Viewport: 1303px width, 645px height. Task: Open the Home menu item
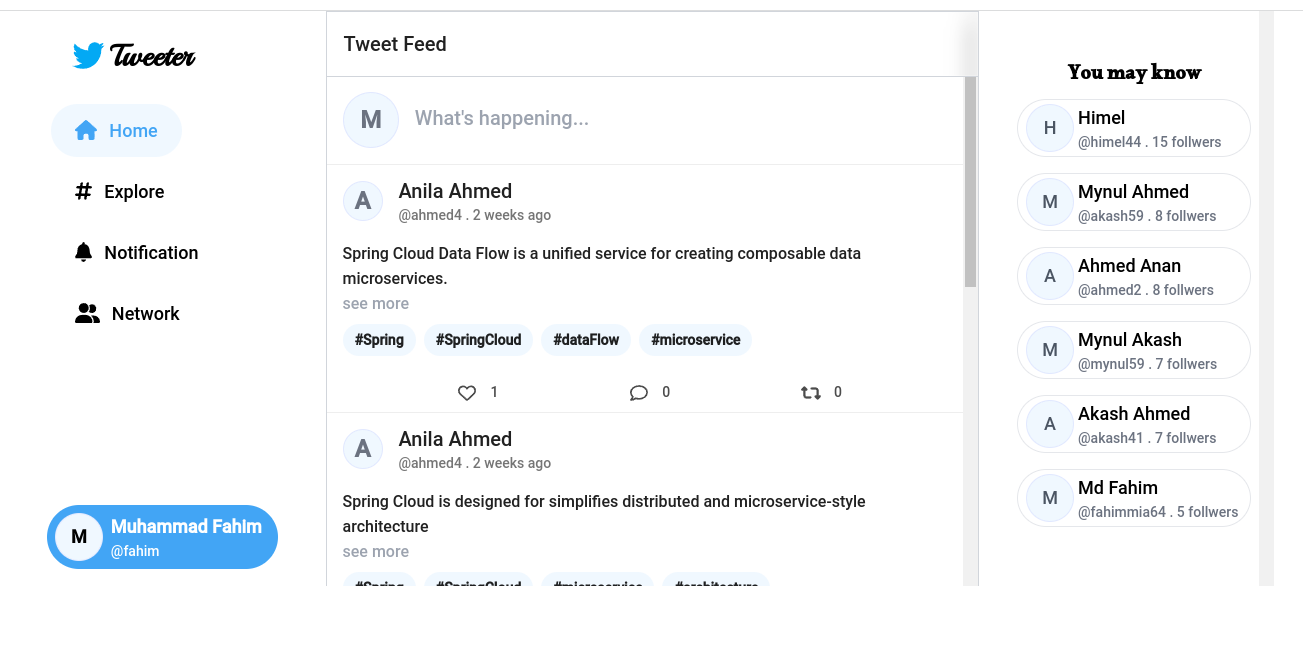(117, 131)
